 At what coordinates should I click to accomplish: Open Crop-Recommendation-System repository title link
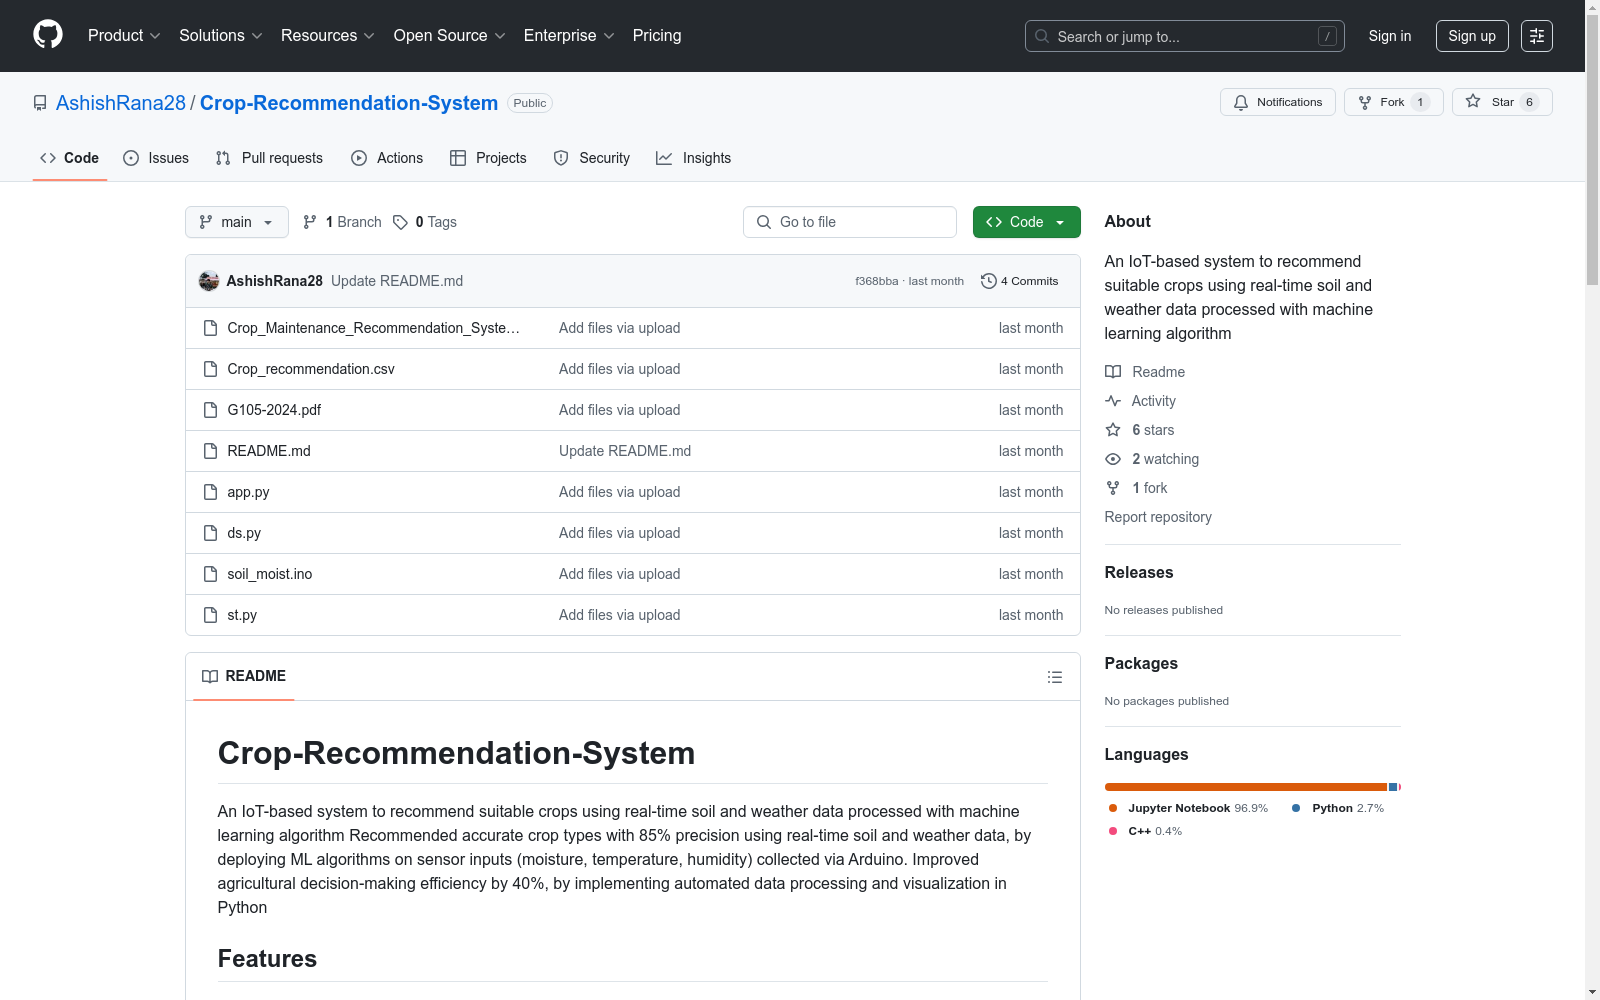click(x=349, y=103)
